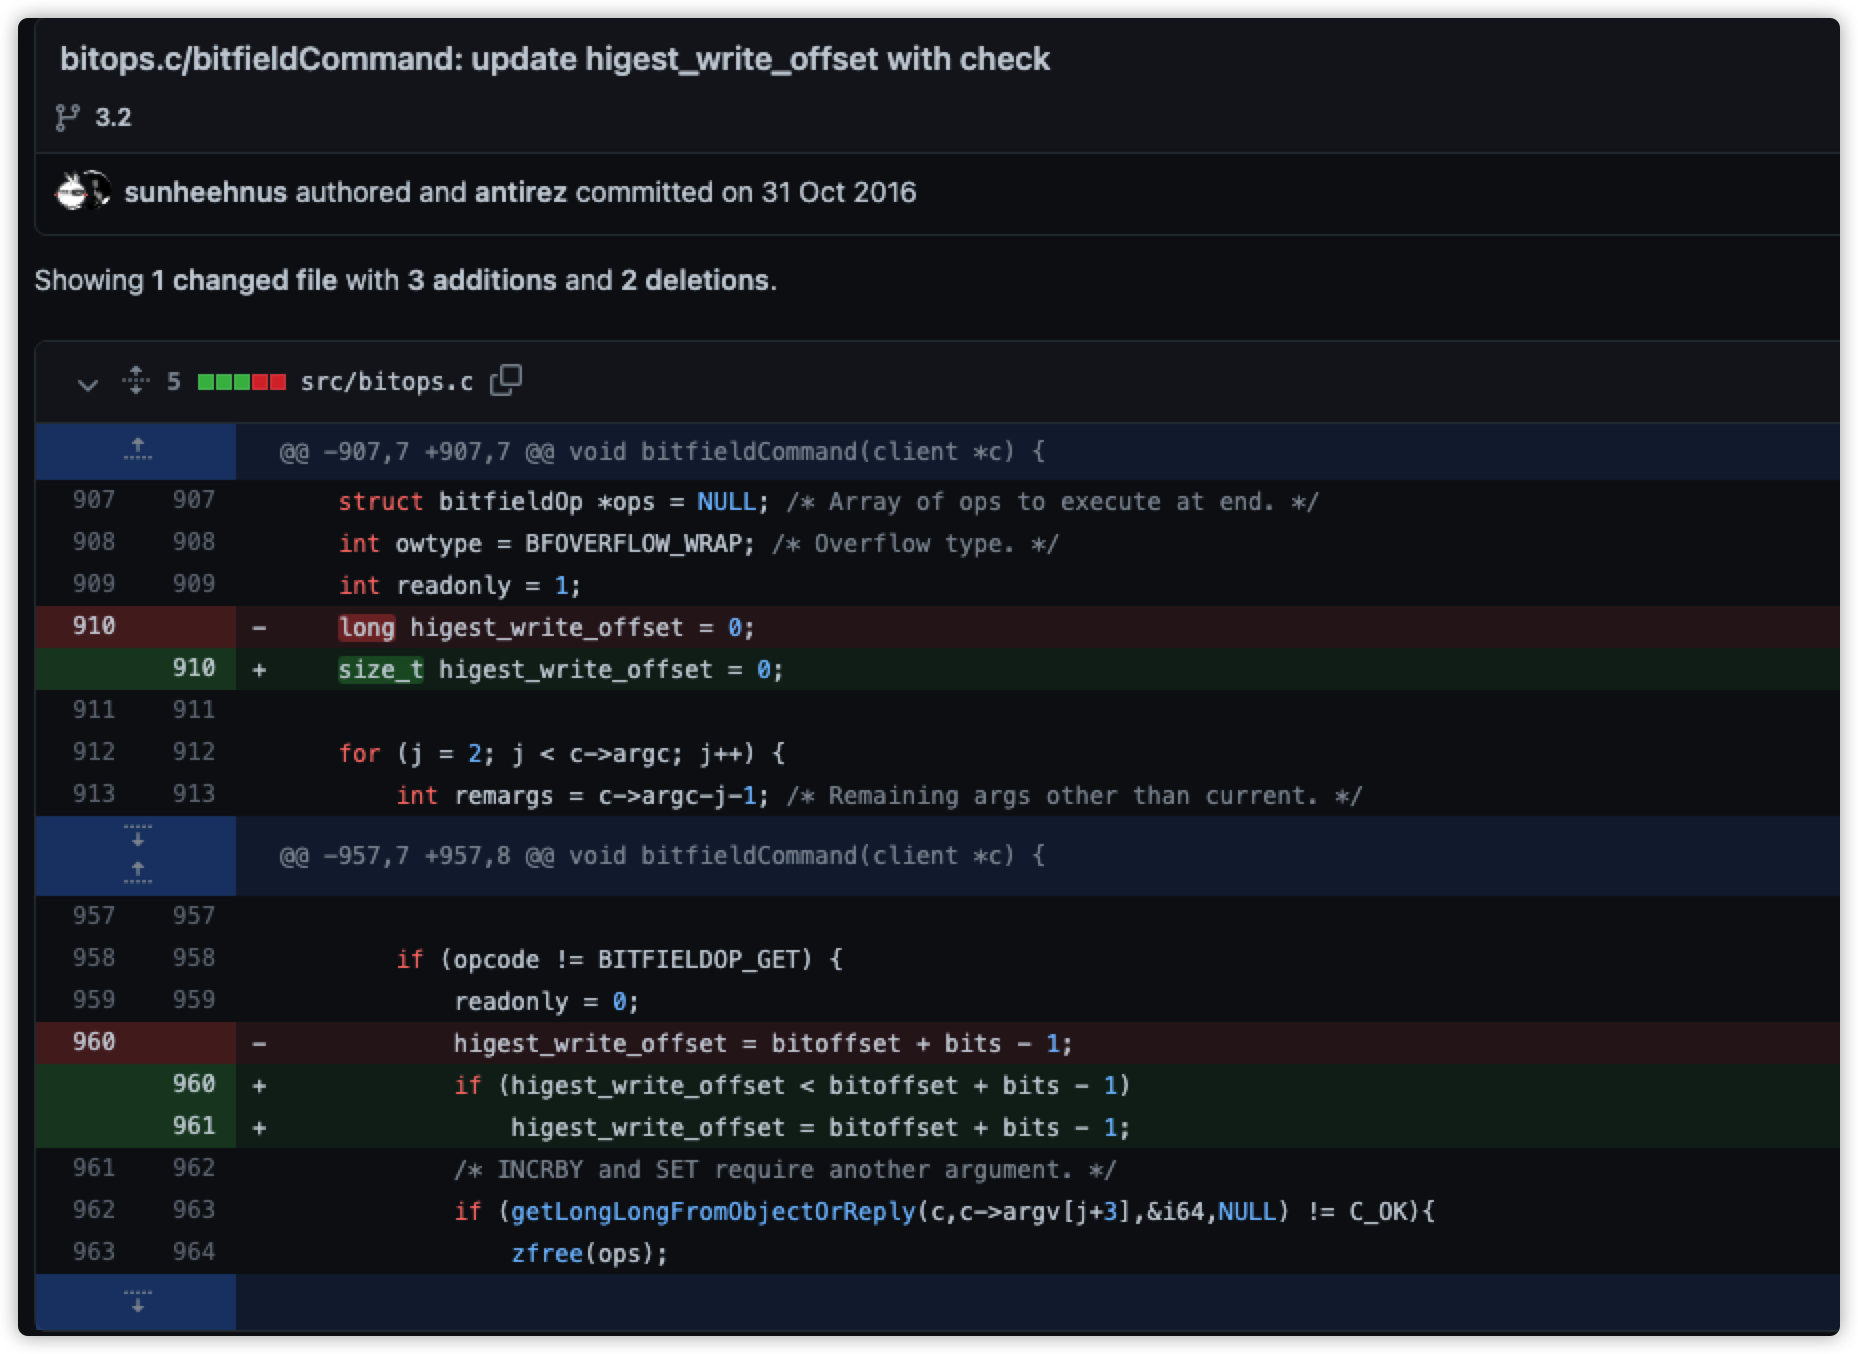Click deleted line number 910
The height and width of the screenshot is (1354, 1858).
click(93, 626)
